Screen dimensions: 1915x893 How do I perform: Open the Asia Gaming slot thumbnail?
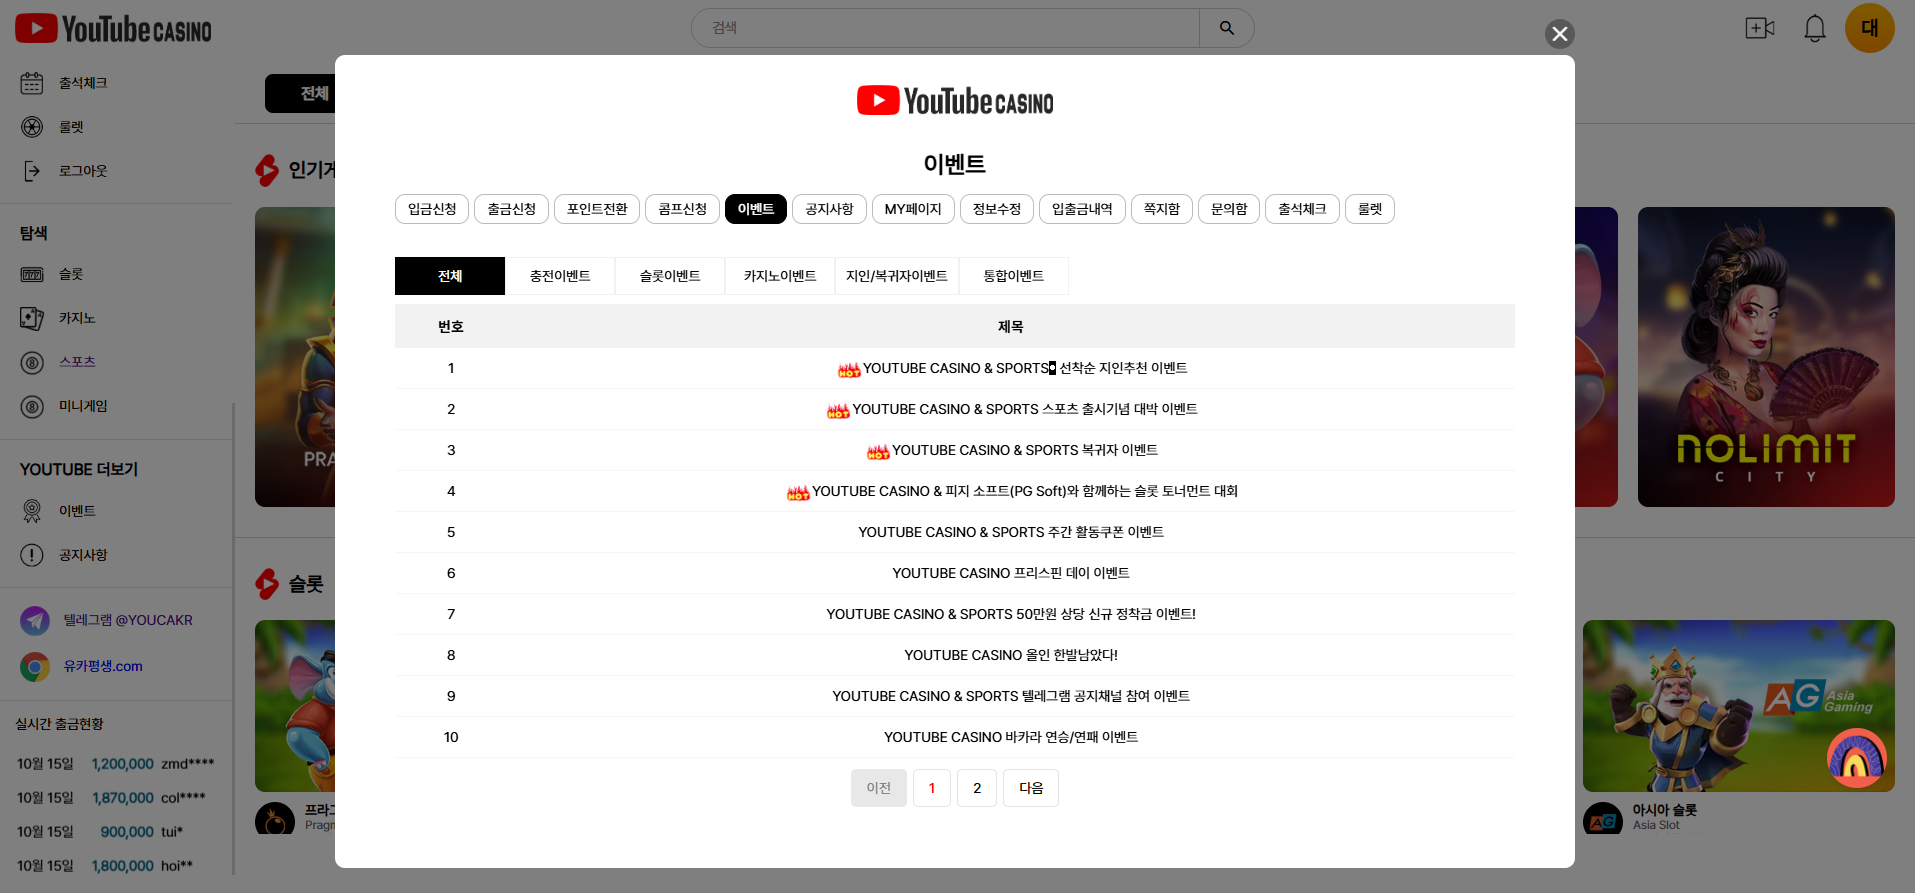click(1739, 706)
